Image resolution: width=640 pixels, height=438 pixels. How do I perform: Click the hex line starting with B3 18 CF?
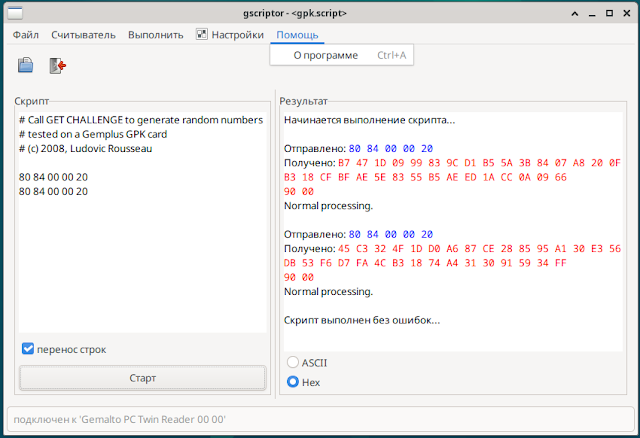pos(425,177)
